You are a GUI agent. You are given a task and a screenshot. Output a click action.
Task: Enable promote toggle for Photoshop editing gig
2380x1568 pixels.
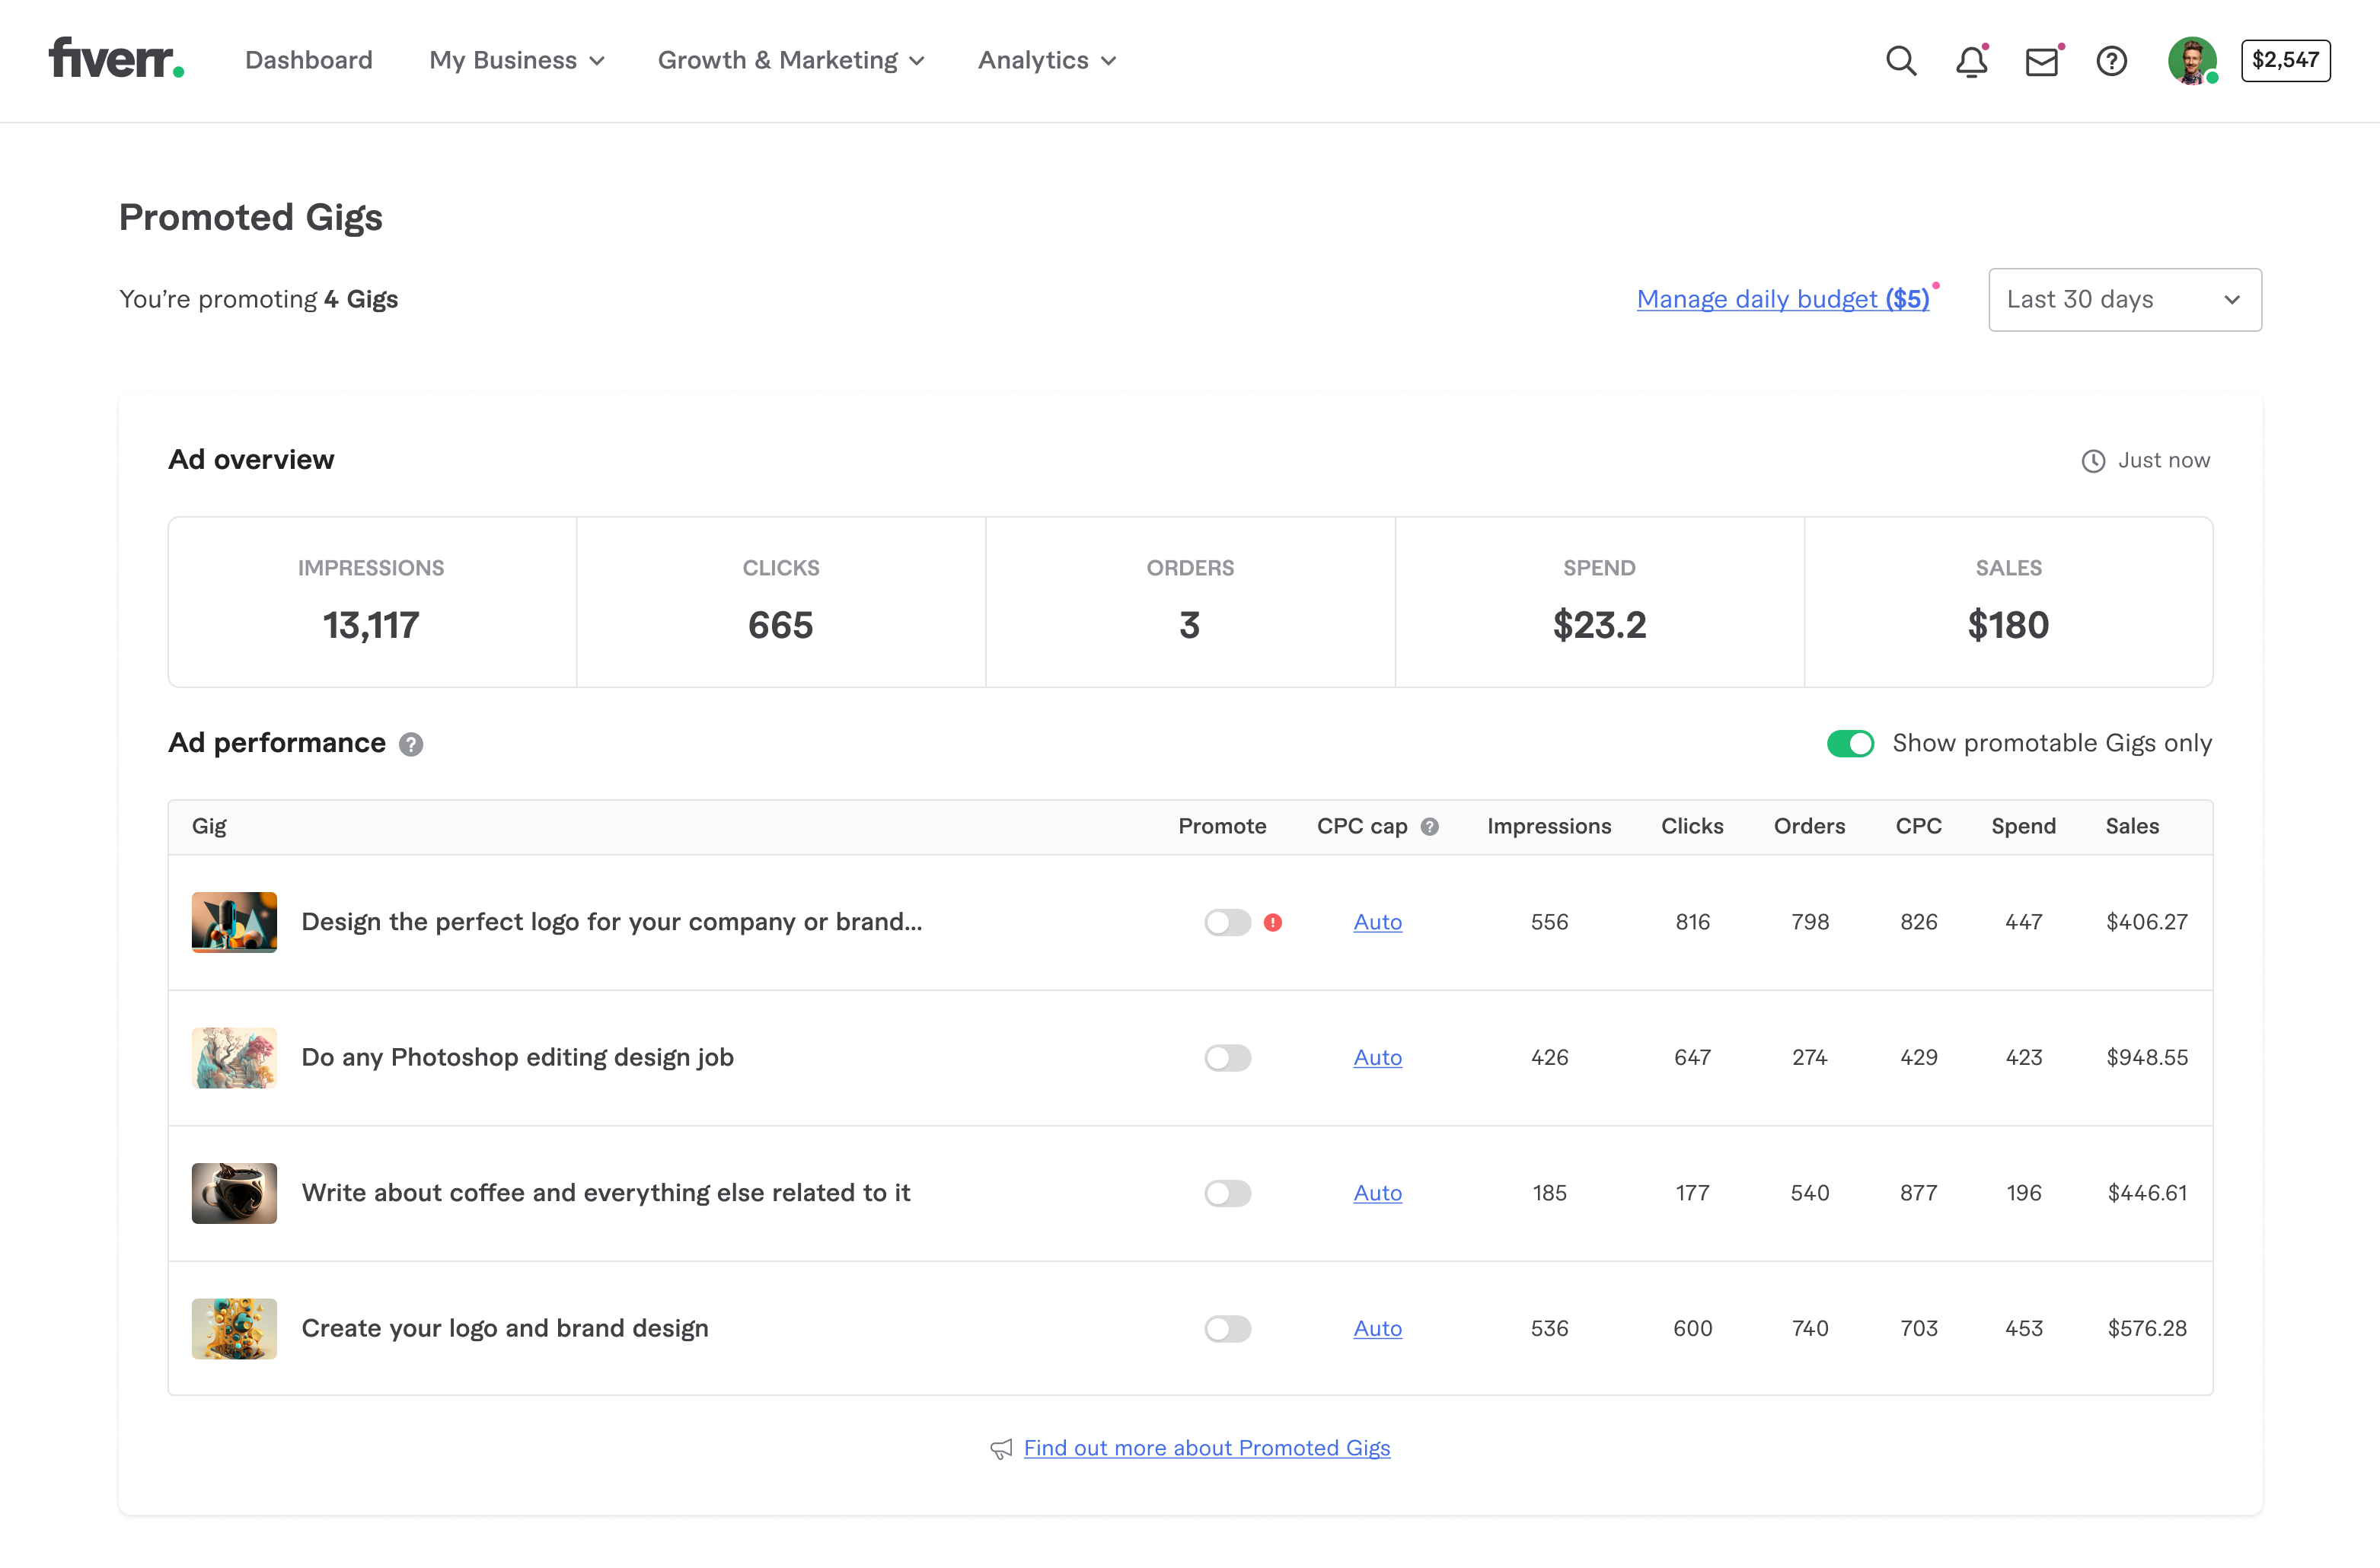[x=1227, y=1057]
